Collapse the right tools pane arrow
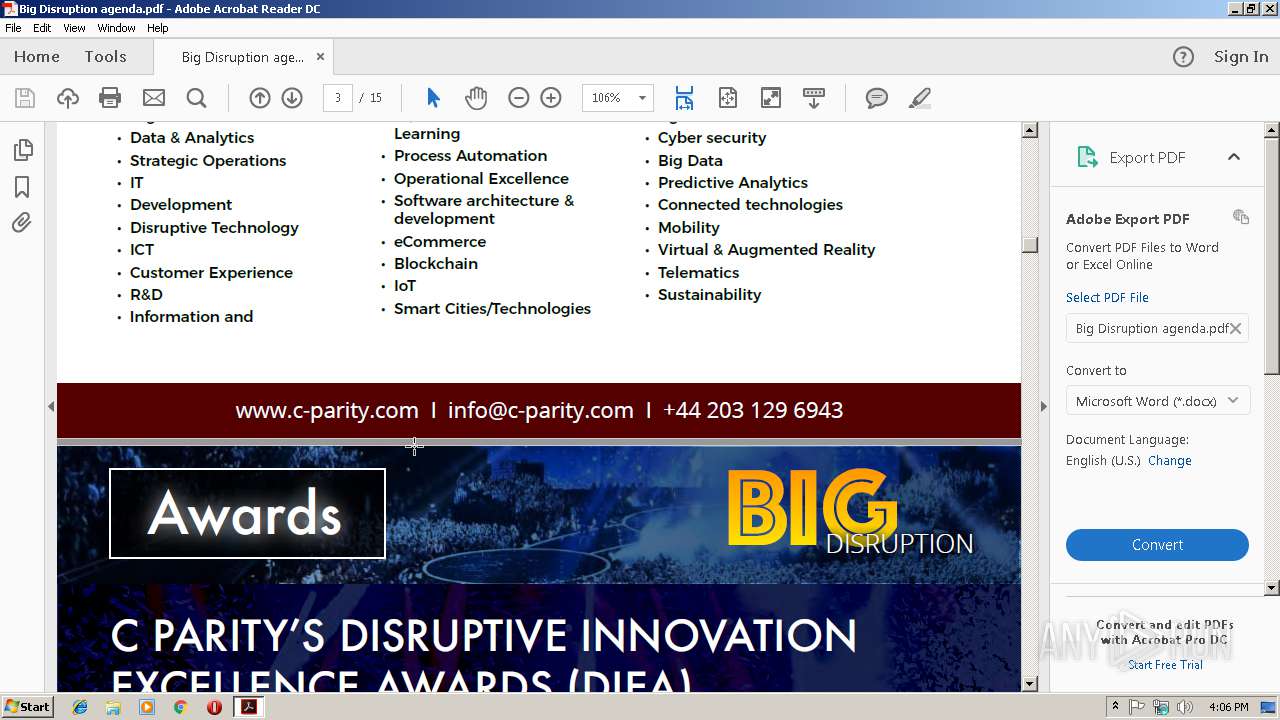The width and height of the screenshot is (1280, 720). [x=1043, y=406]
